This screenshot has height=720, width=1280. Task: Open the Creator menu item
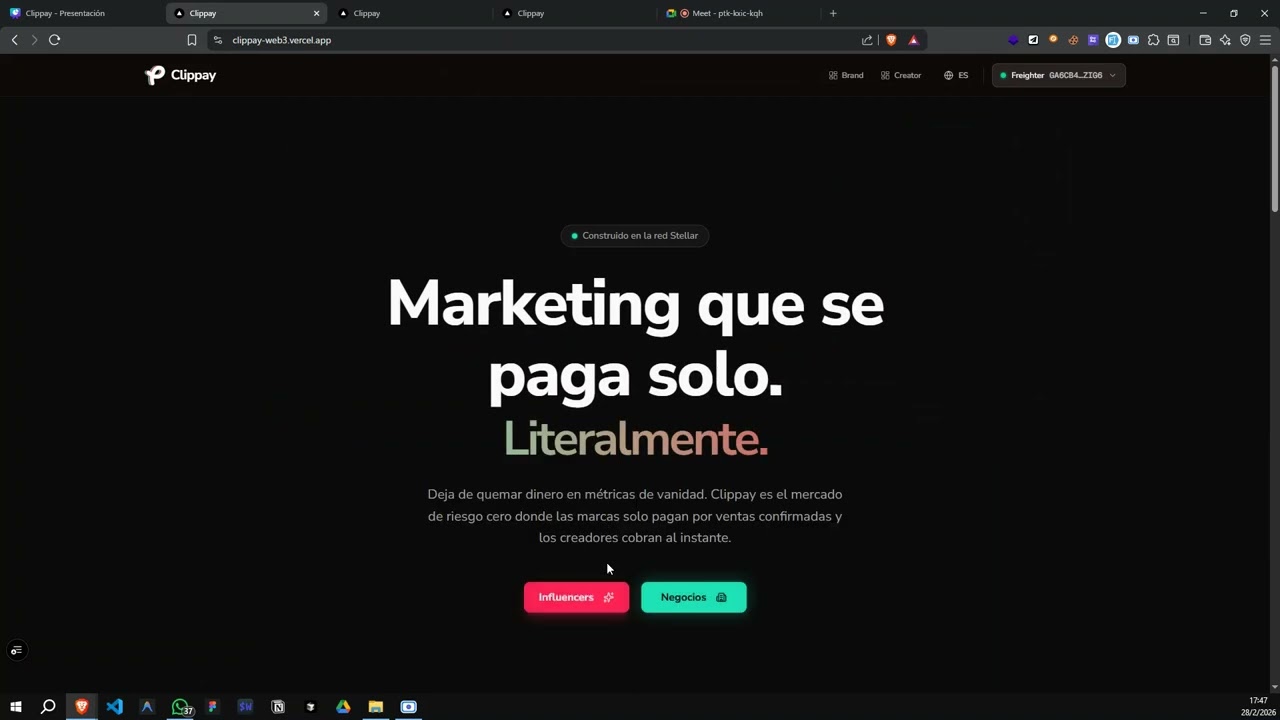point(901,75)
